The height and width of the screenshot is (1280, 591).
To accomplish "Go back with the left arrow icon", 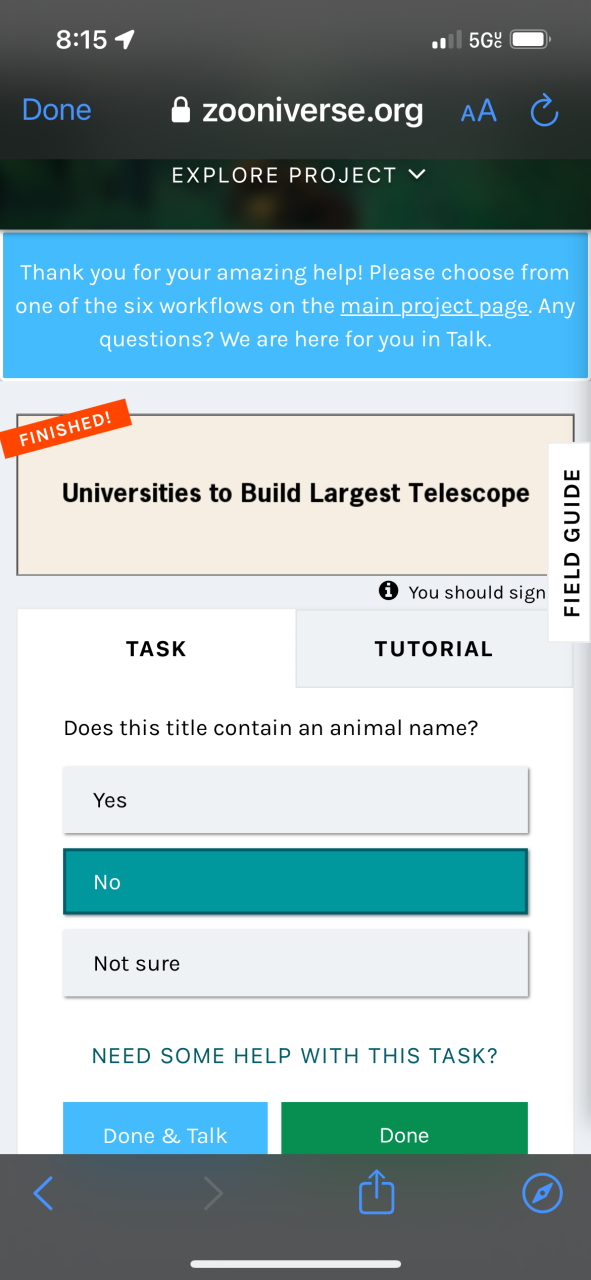I will point(43,1192).
